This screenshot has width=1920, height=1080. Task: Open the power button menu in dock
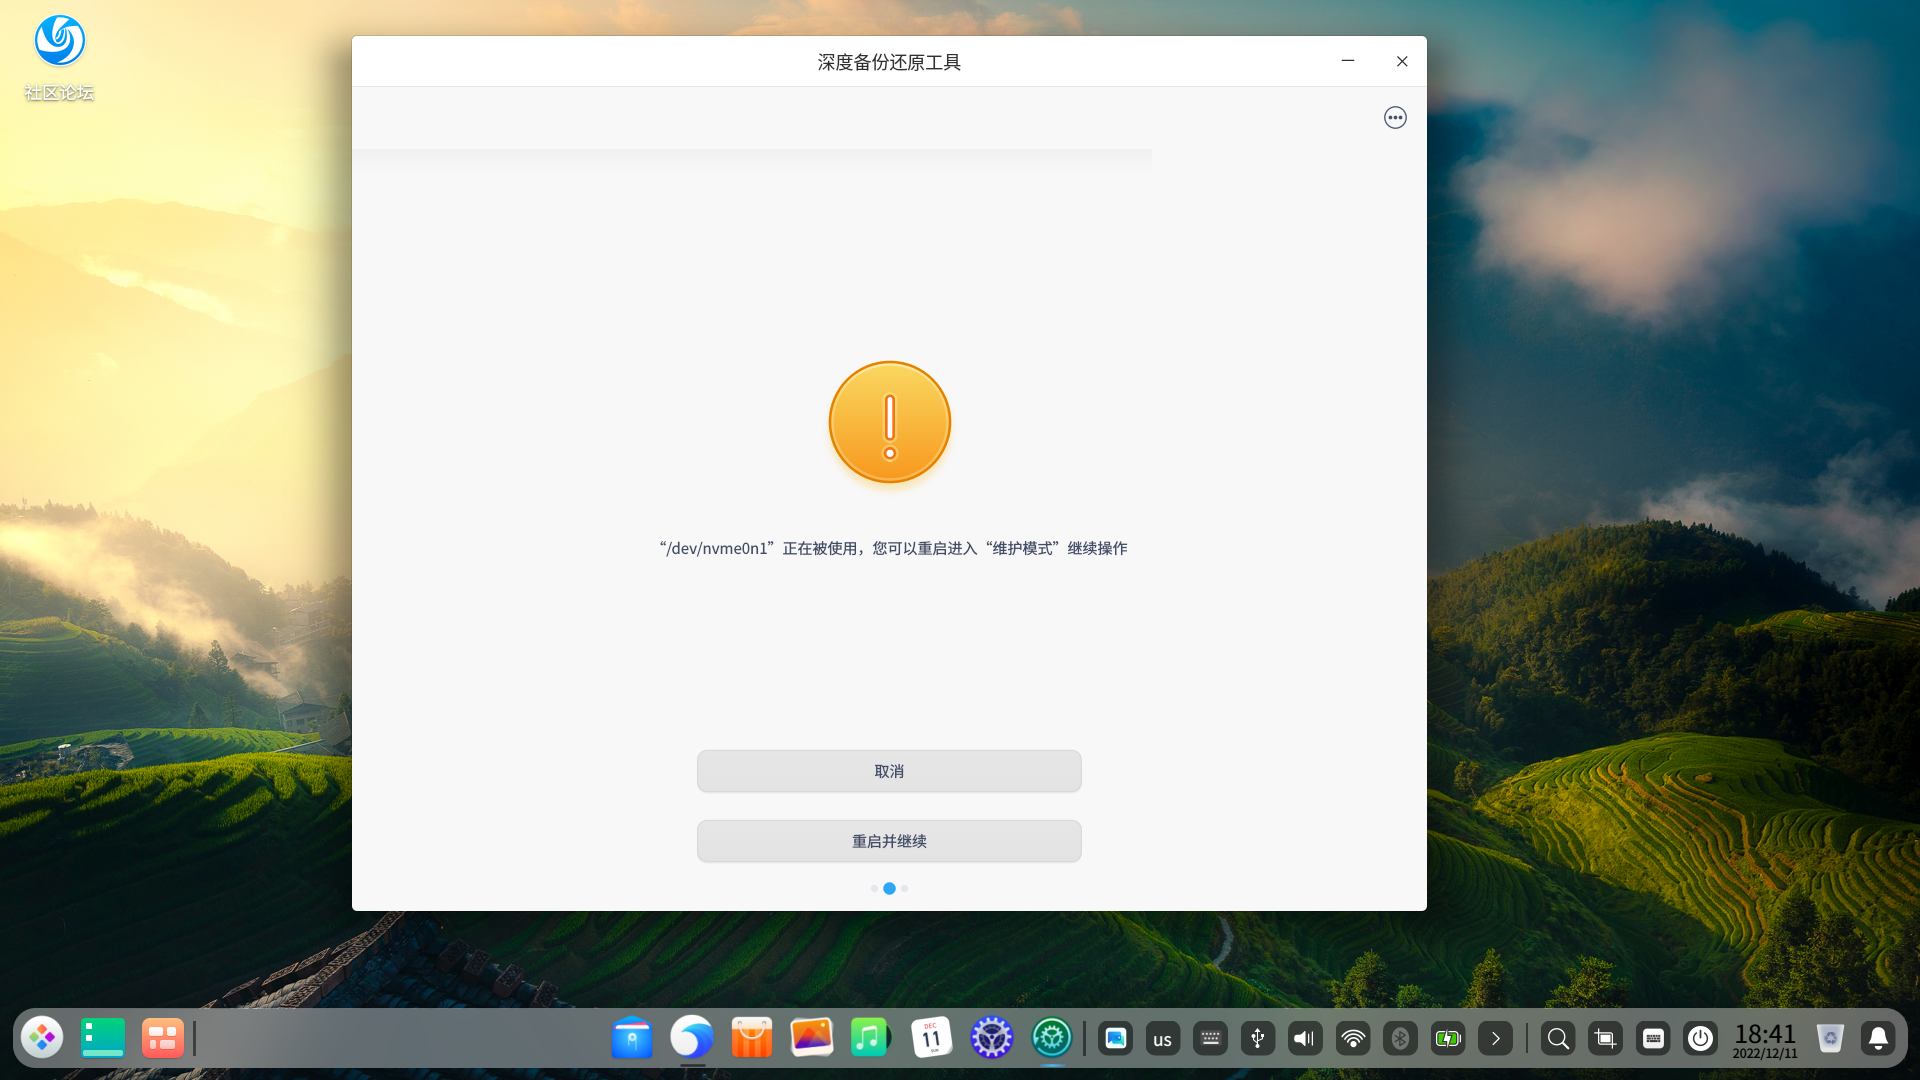1700,1039
